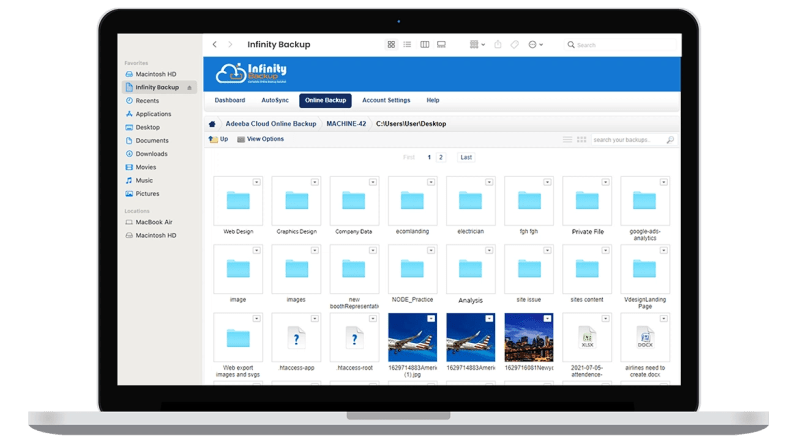799x440 pixels.
Task: Click the home icon in the breadcrumb
Action: pos(212,124)
